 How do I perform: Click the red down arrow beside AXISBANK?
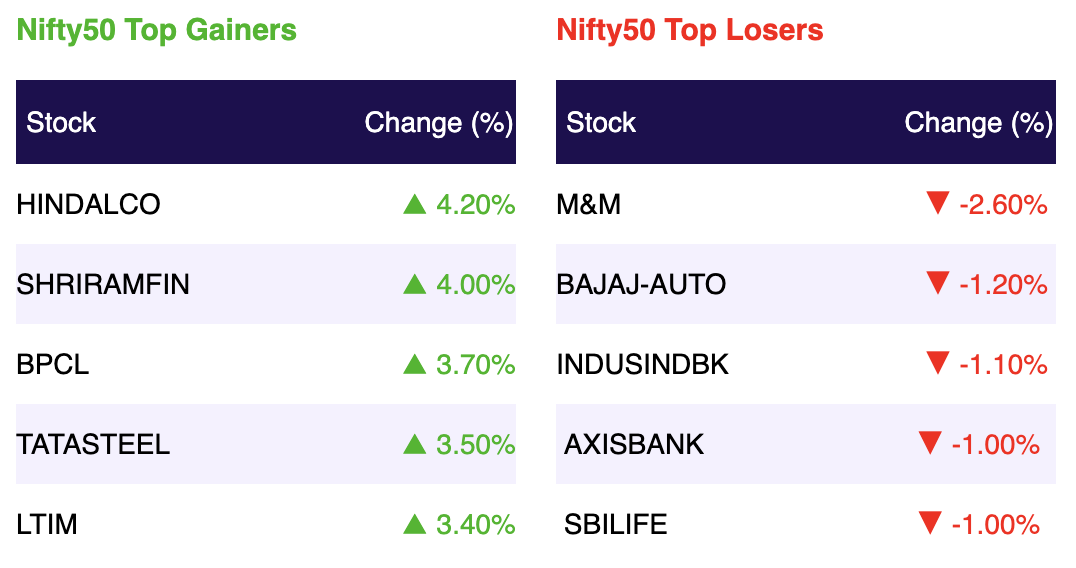pos(930,444)
